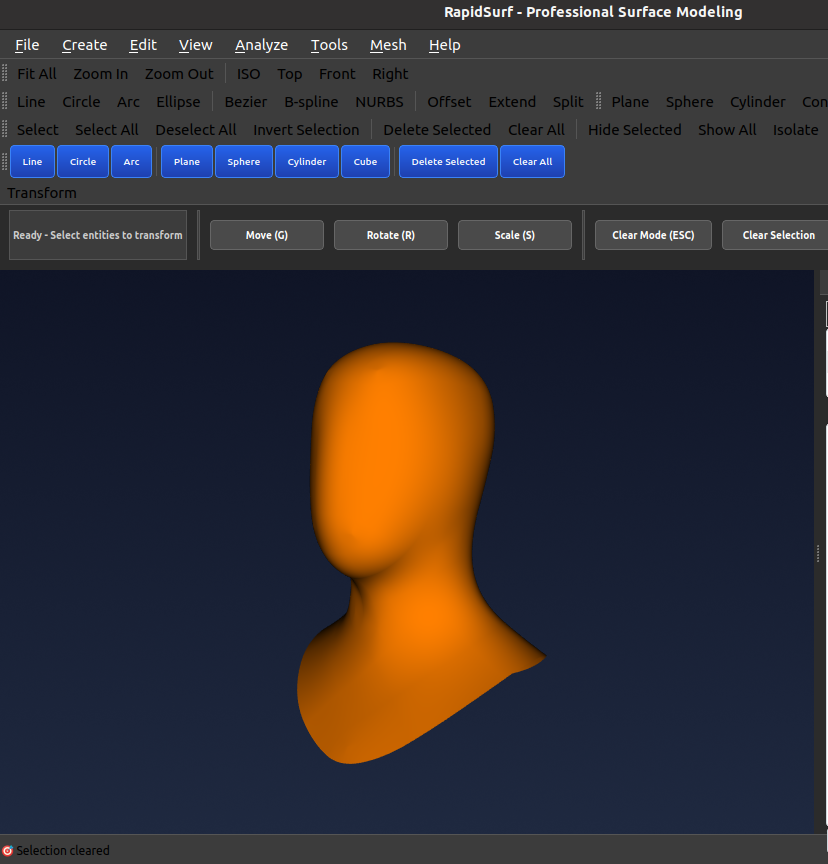Screen dimensions: 828x864
Task: Select the Bezier curve tool
Action: pyautogui.click(x=245, y=101)
